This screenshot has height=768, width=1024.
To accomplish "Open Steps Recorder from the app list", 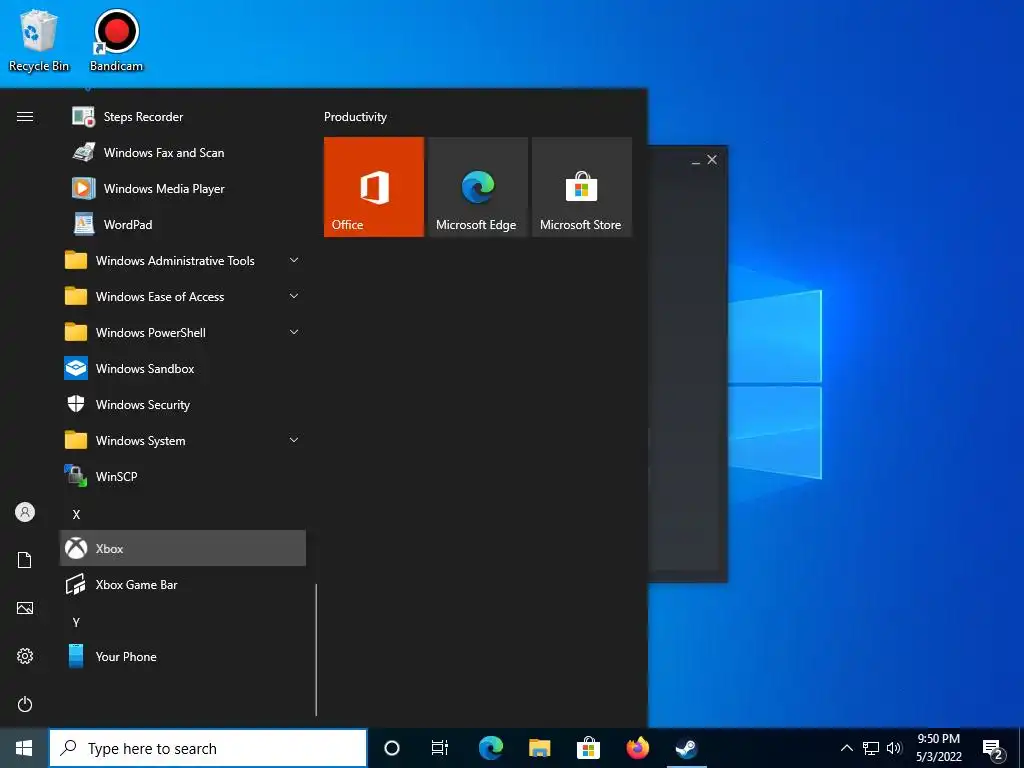I will click(x=183, y=117).
